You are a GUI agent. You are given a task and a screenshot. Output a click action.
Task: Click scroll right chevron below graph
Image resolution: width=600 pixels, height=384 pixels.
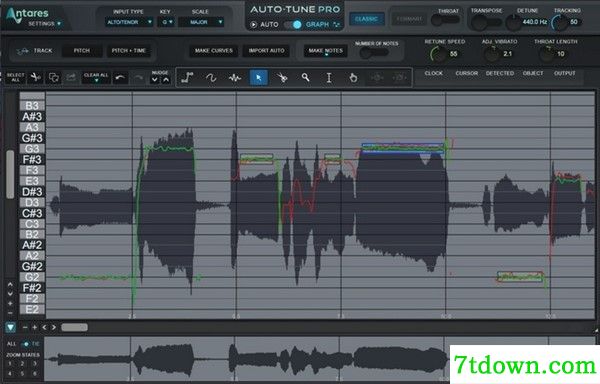pos(54,327)
